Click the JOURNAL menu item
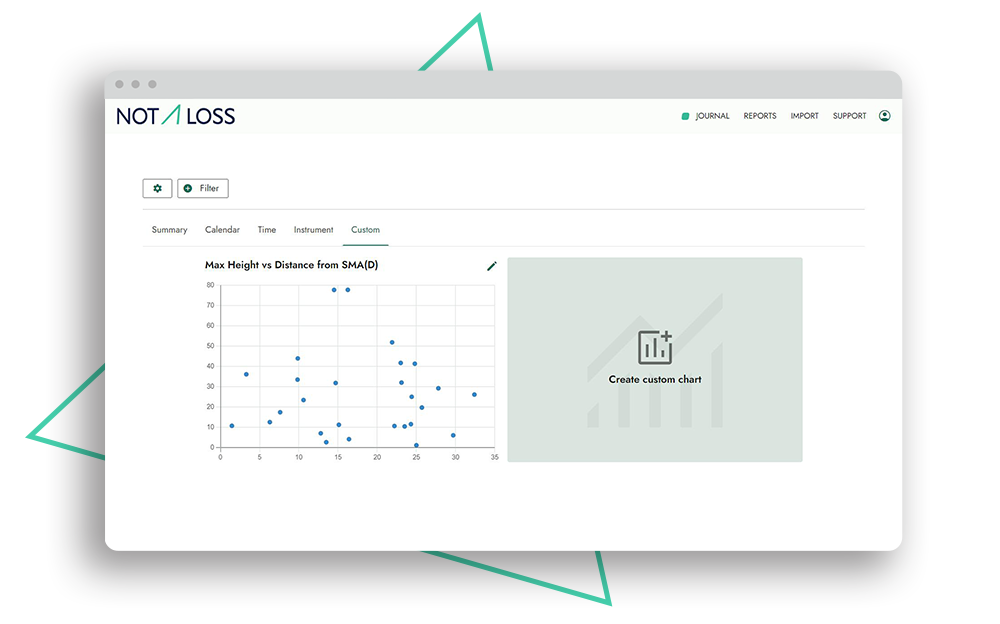 [x=711, y=116]
